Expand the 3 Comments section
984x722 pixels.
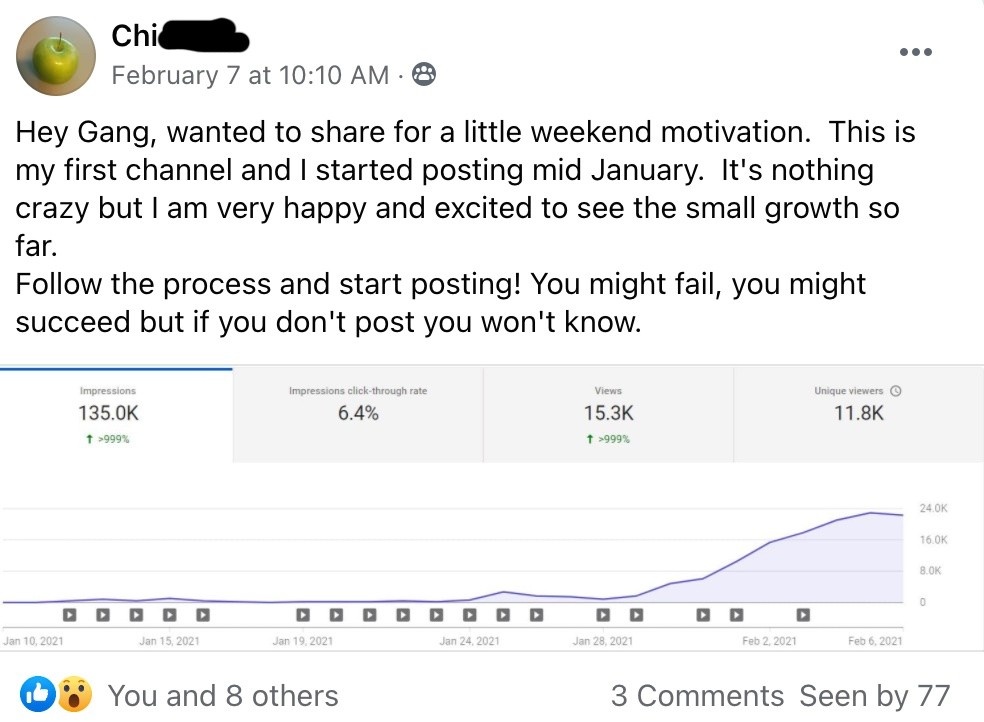[x=697, y=696]
